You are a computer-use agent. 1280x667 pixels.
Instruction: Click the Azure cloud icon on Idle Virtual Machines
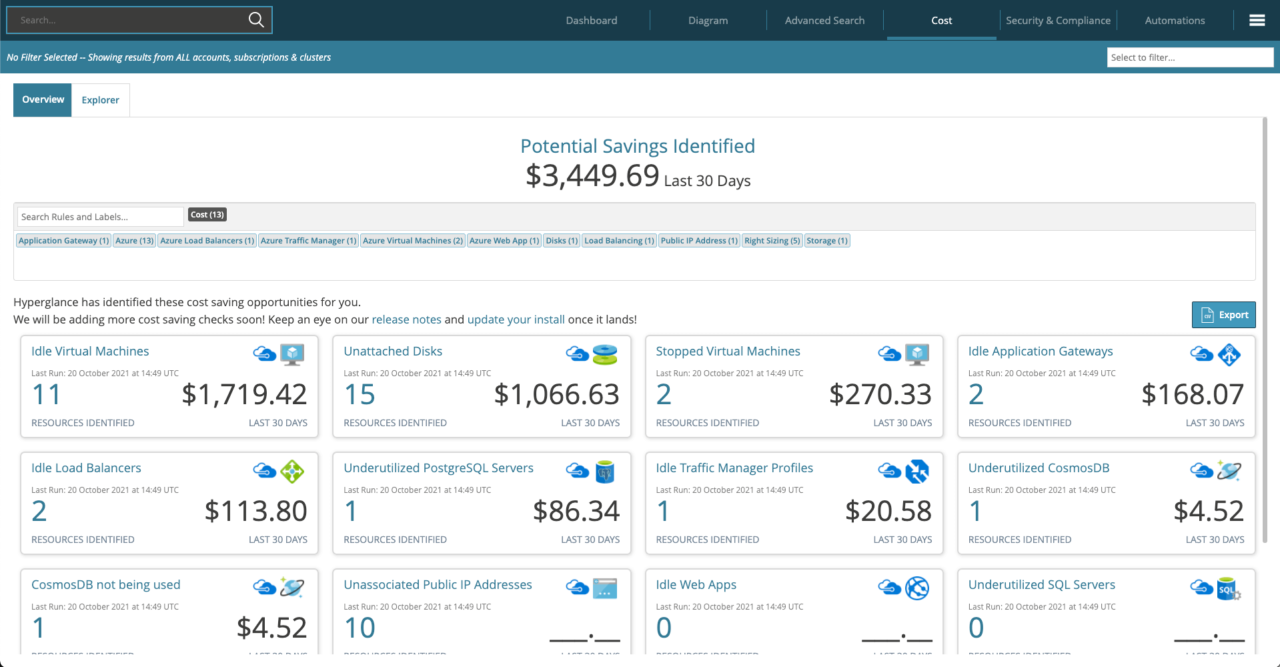[264, 354]
